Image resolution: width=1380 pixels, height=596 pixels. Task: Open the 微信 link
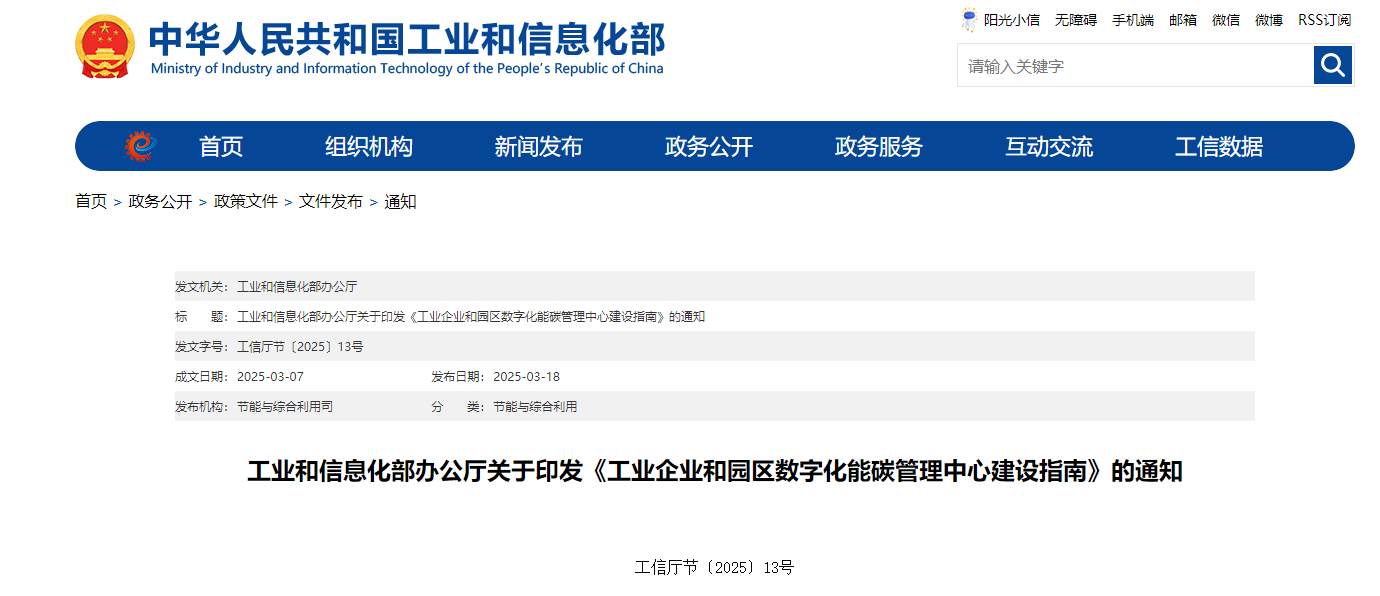pos(1226,20)
